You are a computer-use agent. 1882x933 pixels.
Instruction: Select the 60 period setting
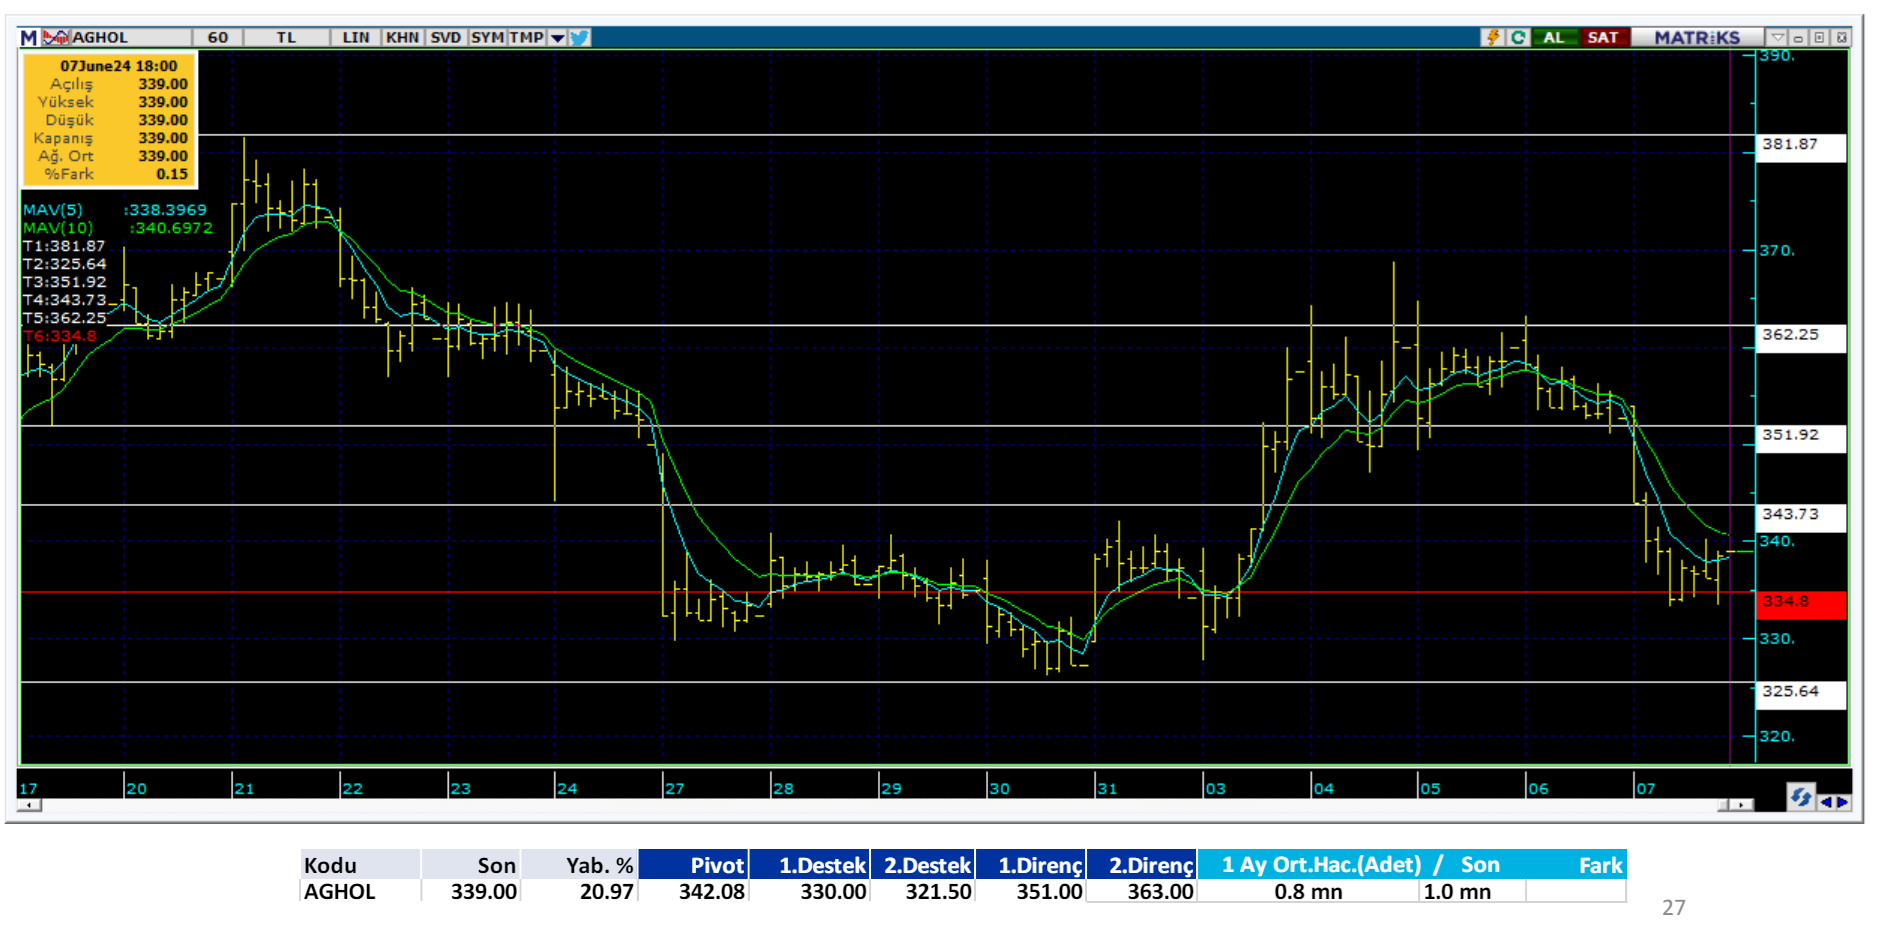(218, 38)
